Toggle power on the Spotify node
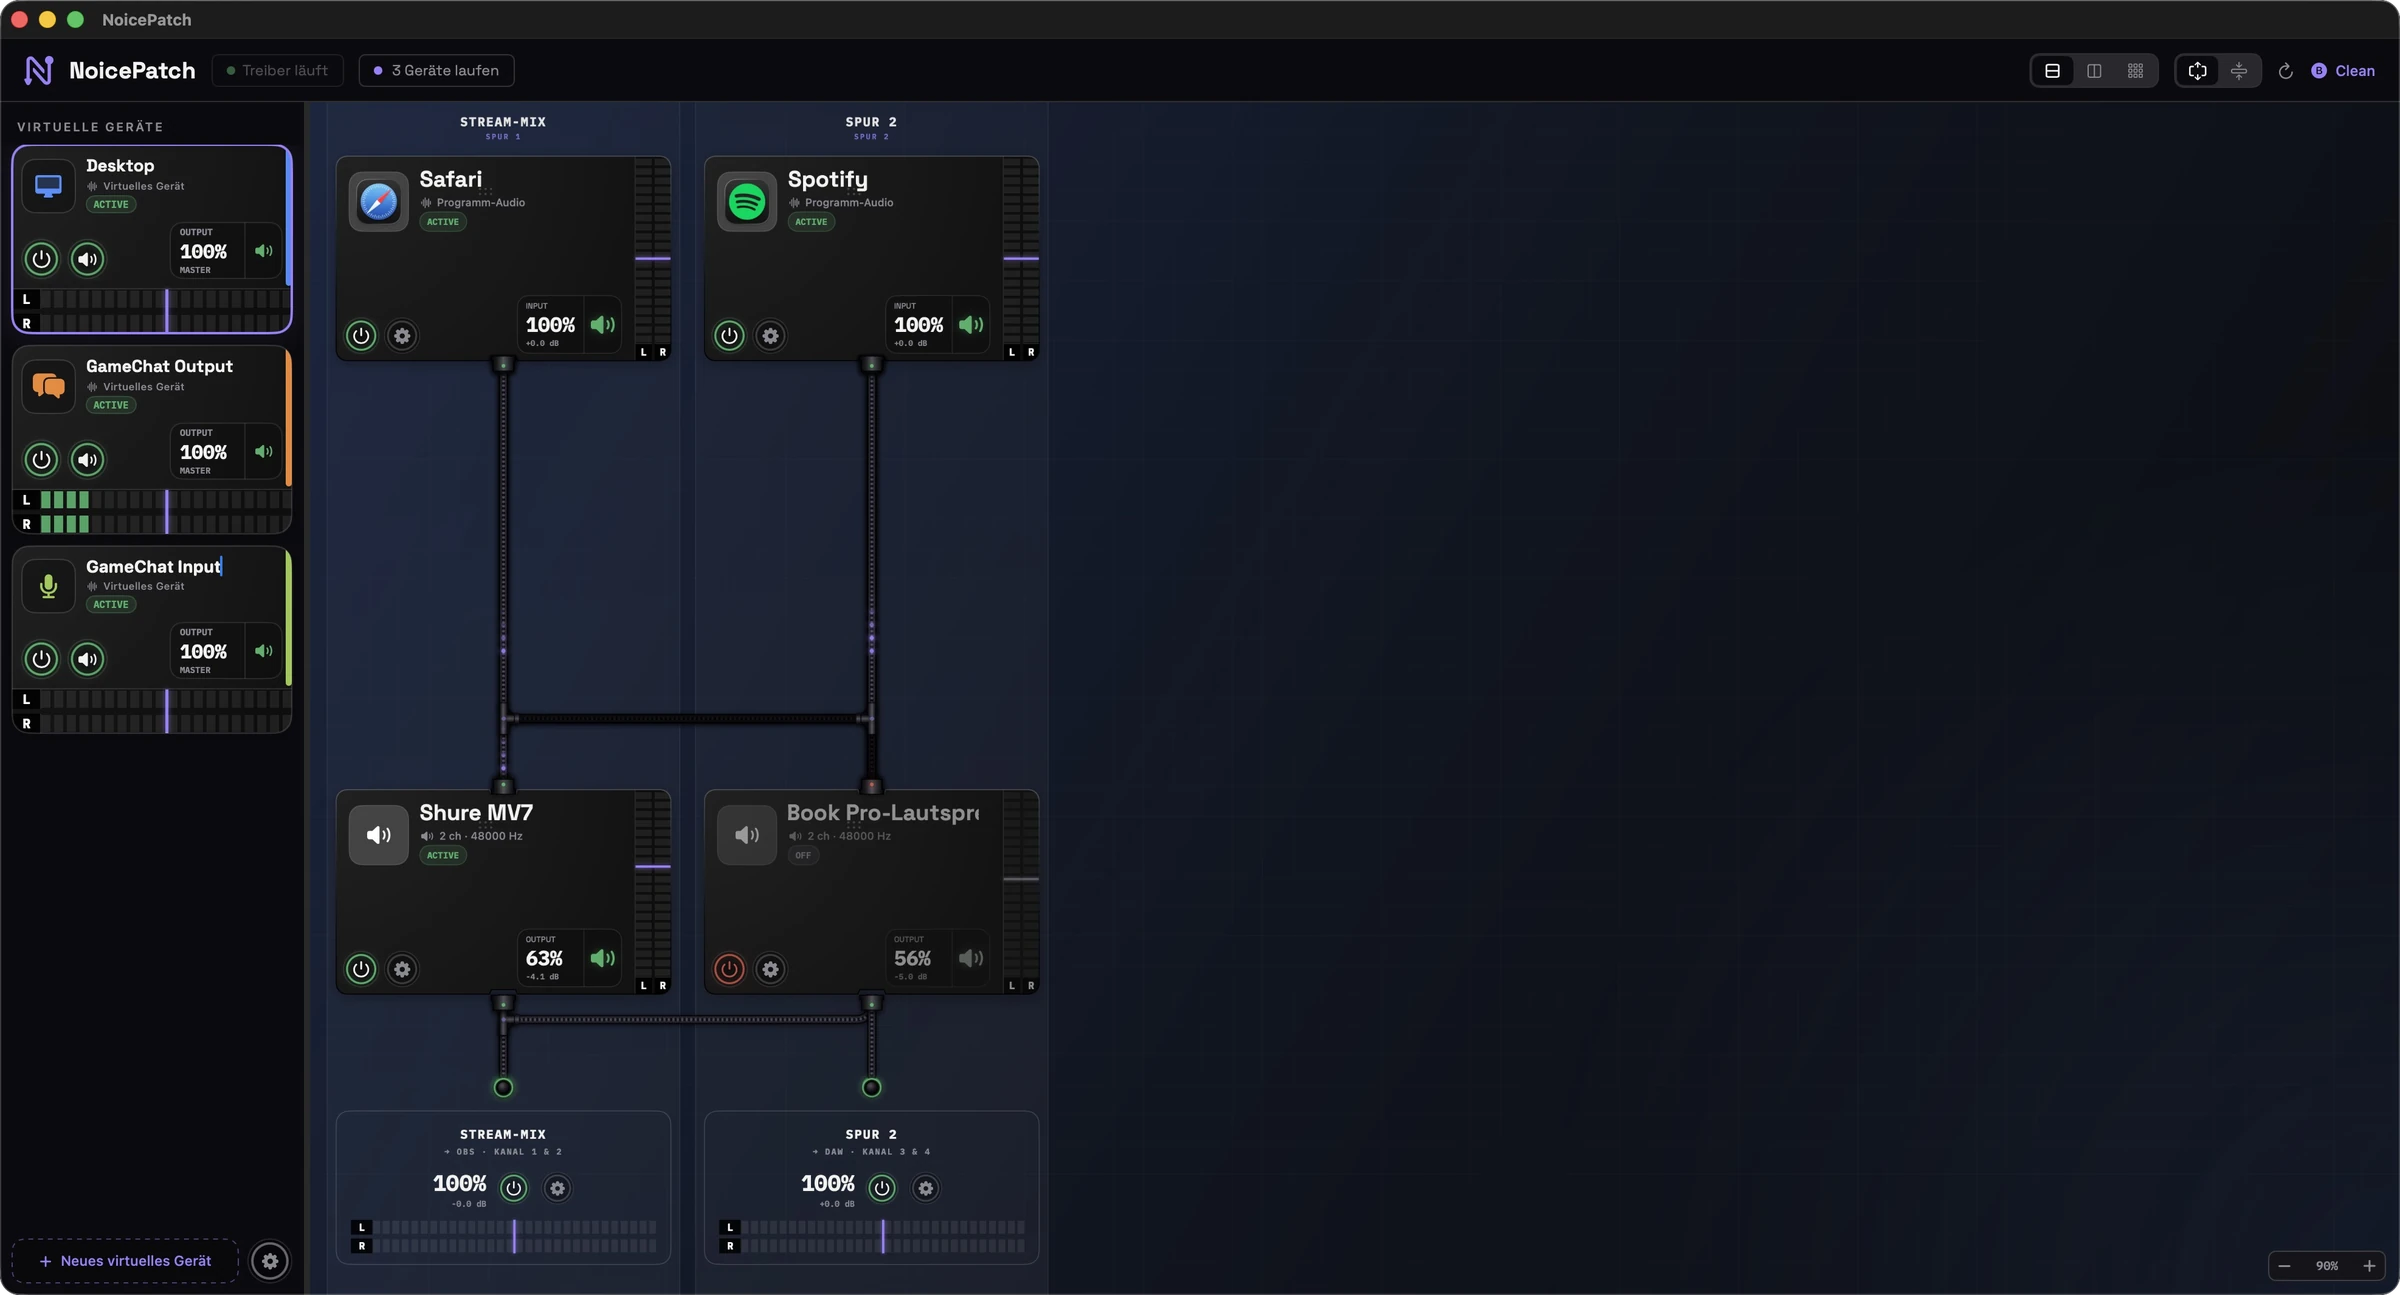Image resolution: width=2400 pixels, height=1295 pixels. coord(729,336)
